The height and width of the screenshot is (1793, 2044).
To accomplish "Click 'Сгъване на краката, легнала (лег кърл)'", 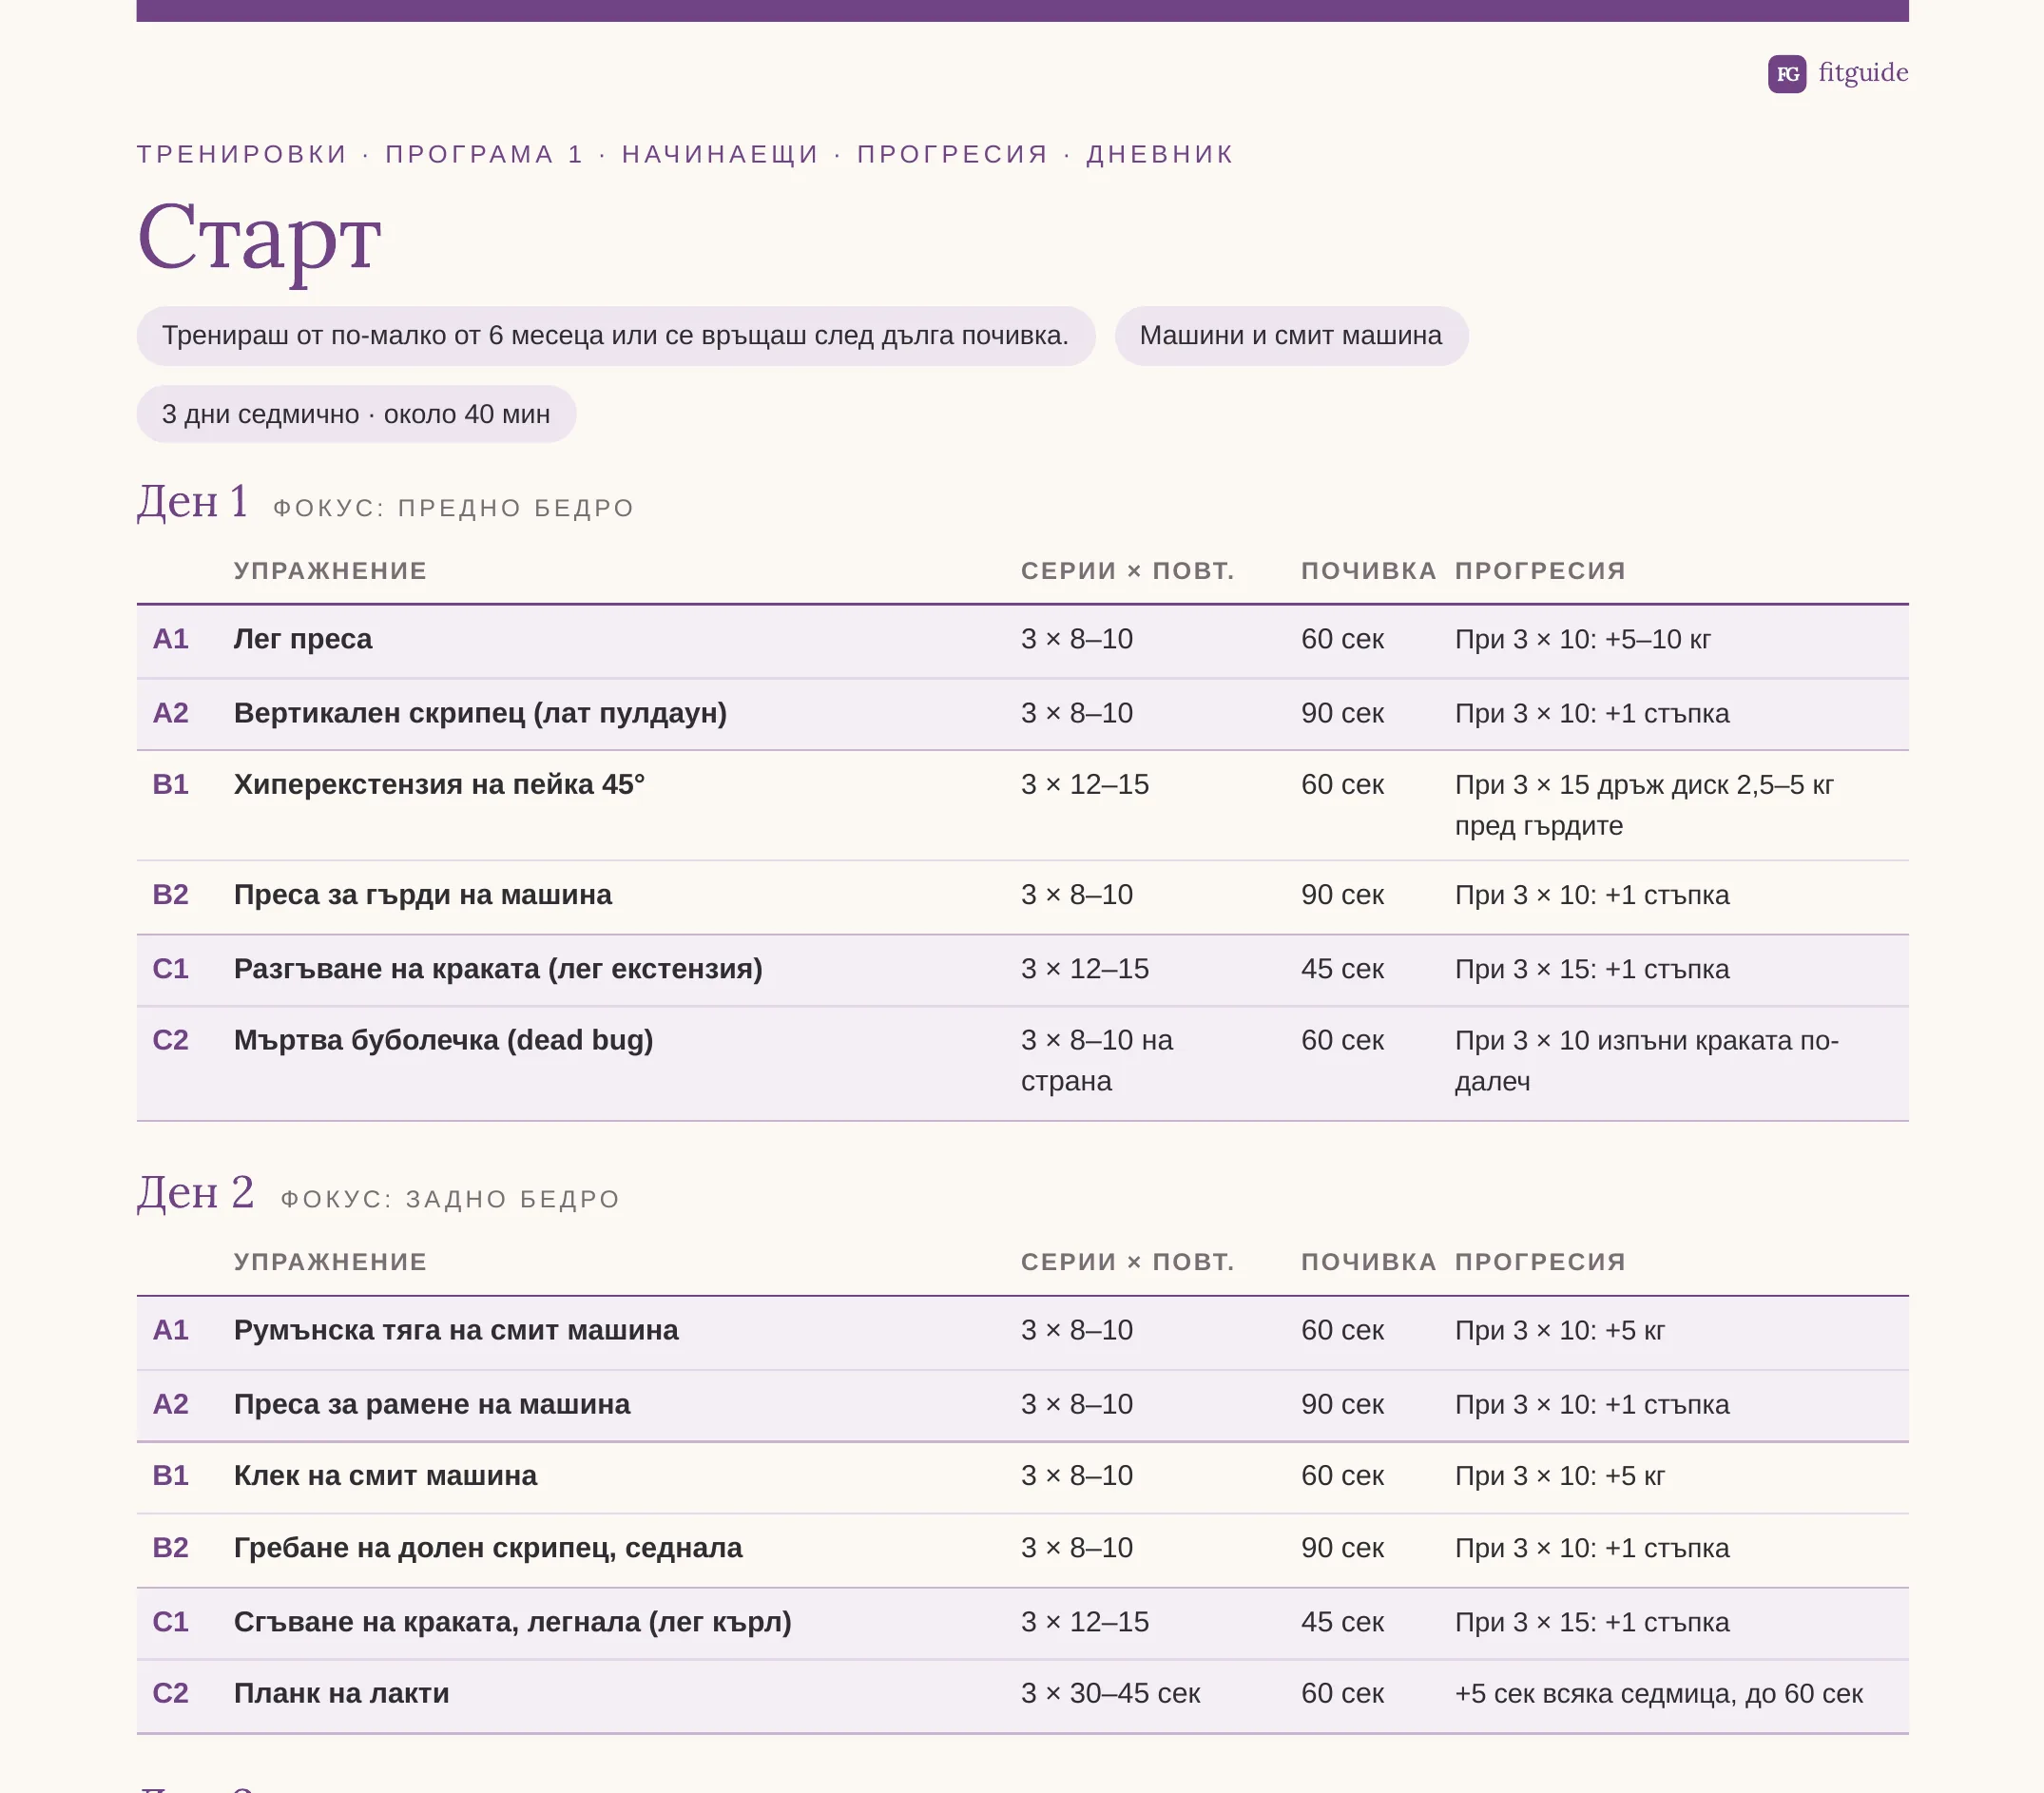I will [513, 1622].
